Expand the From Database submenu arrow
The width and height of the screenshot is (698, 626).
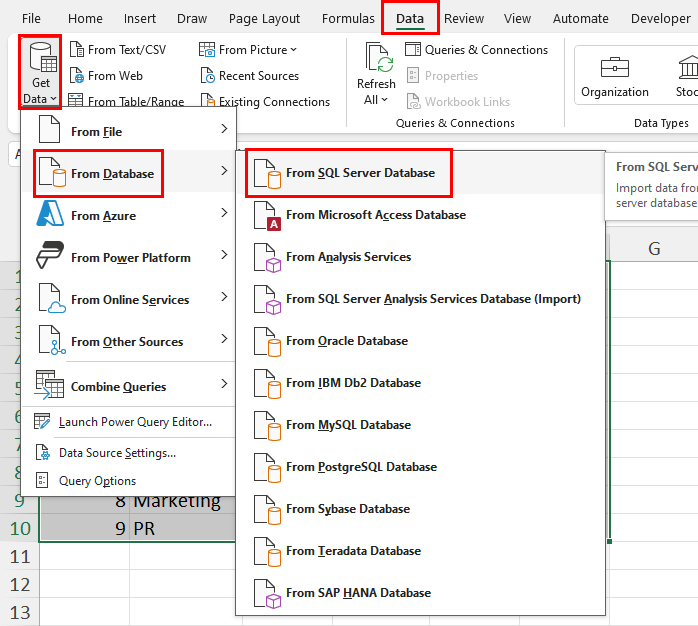pyautogui.click(x=224, y=171)
